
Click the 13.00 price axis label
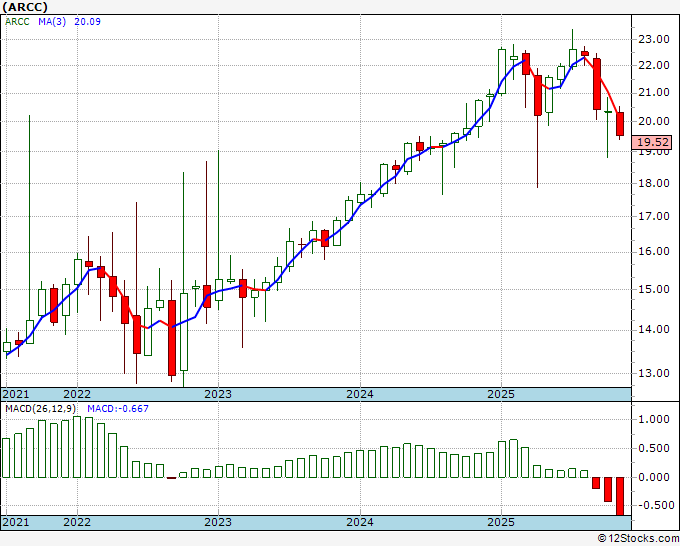(x=654, y=373)
